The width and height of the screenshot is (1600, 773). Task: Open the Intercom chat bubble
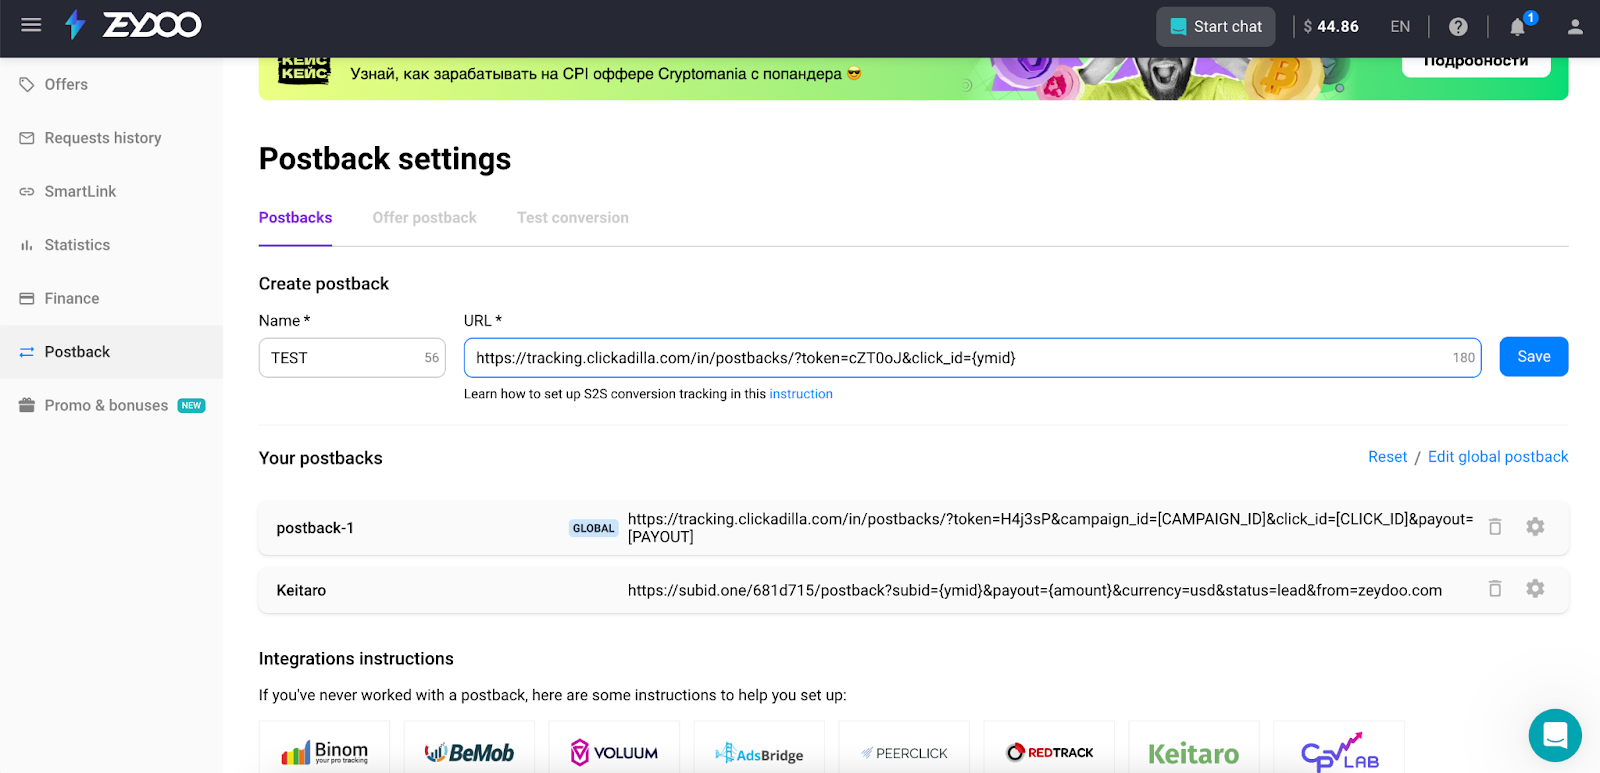point(1554,735)
